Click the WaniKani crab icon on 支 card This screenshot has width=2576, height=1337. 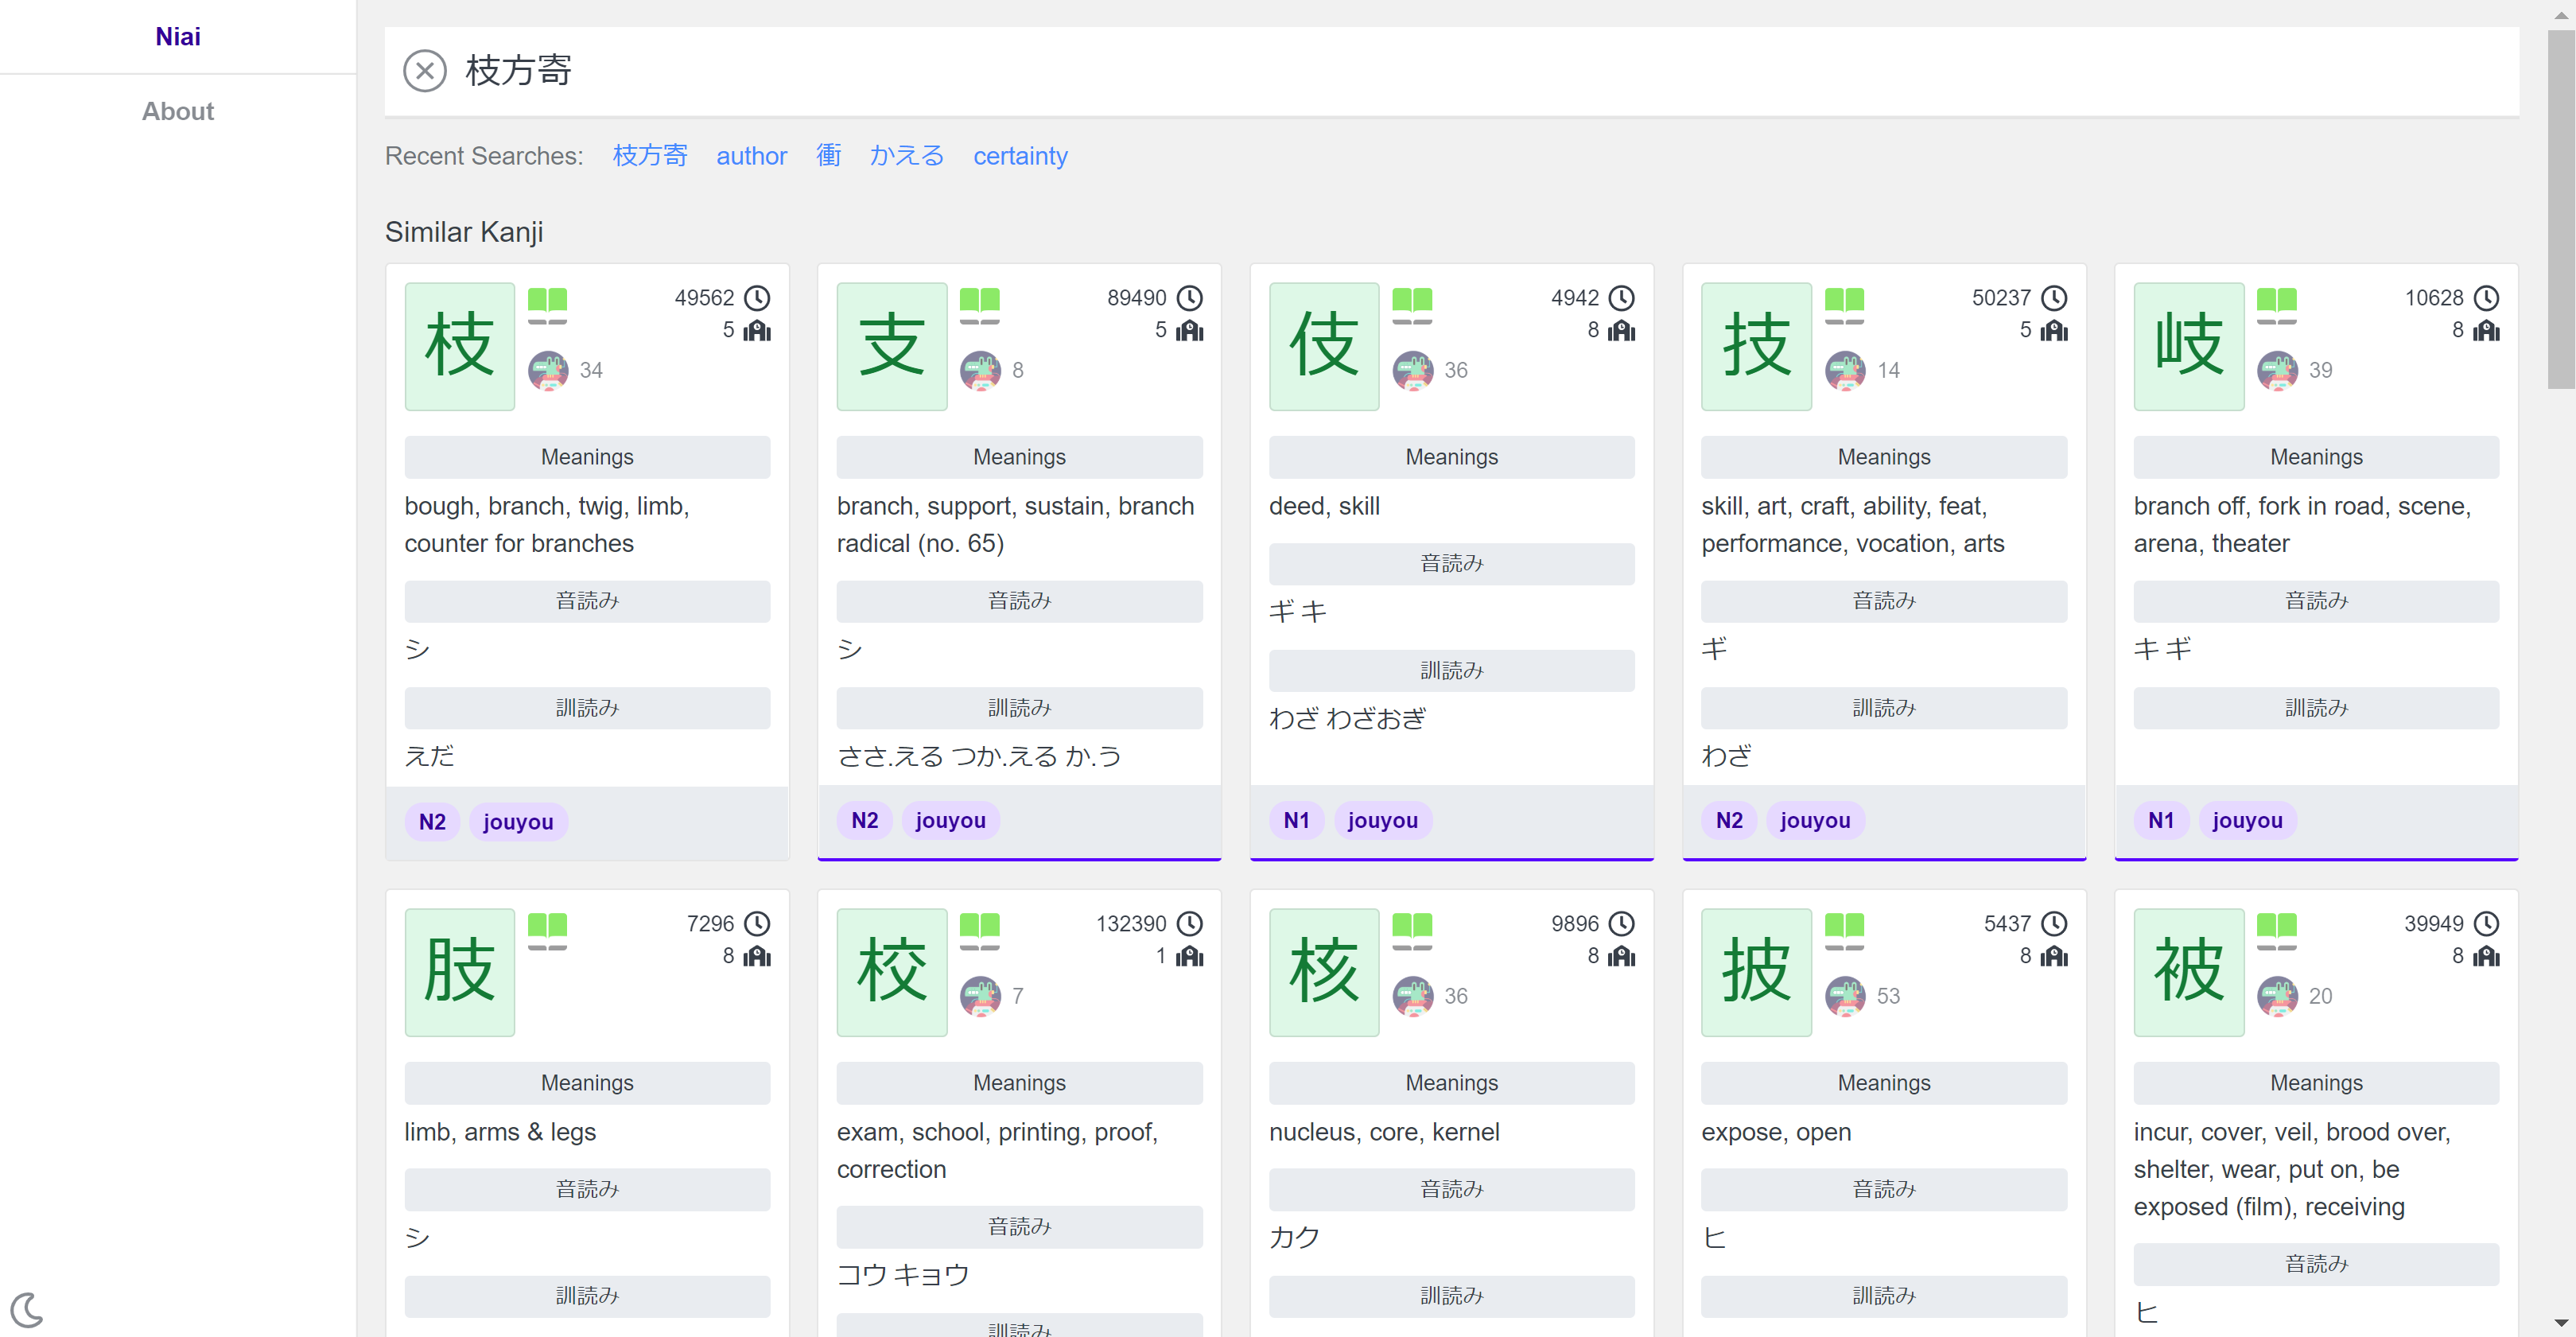click(980, 370)
